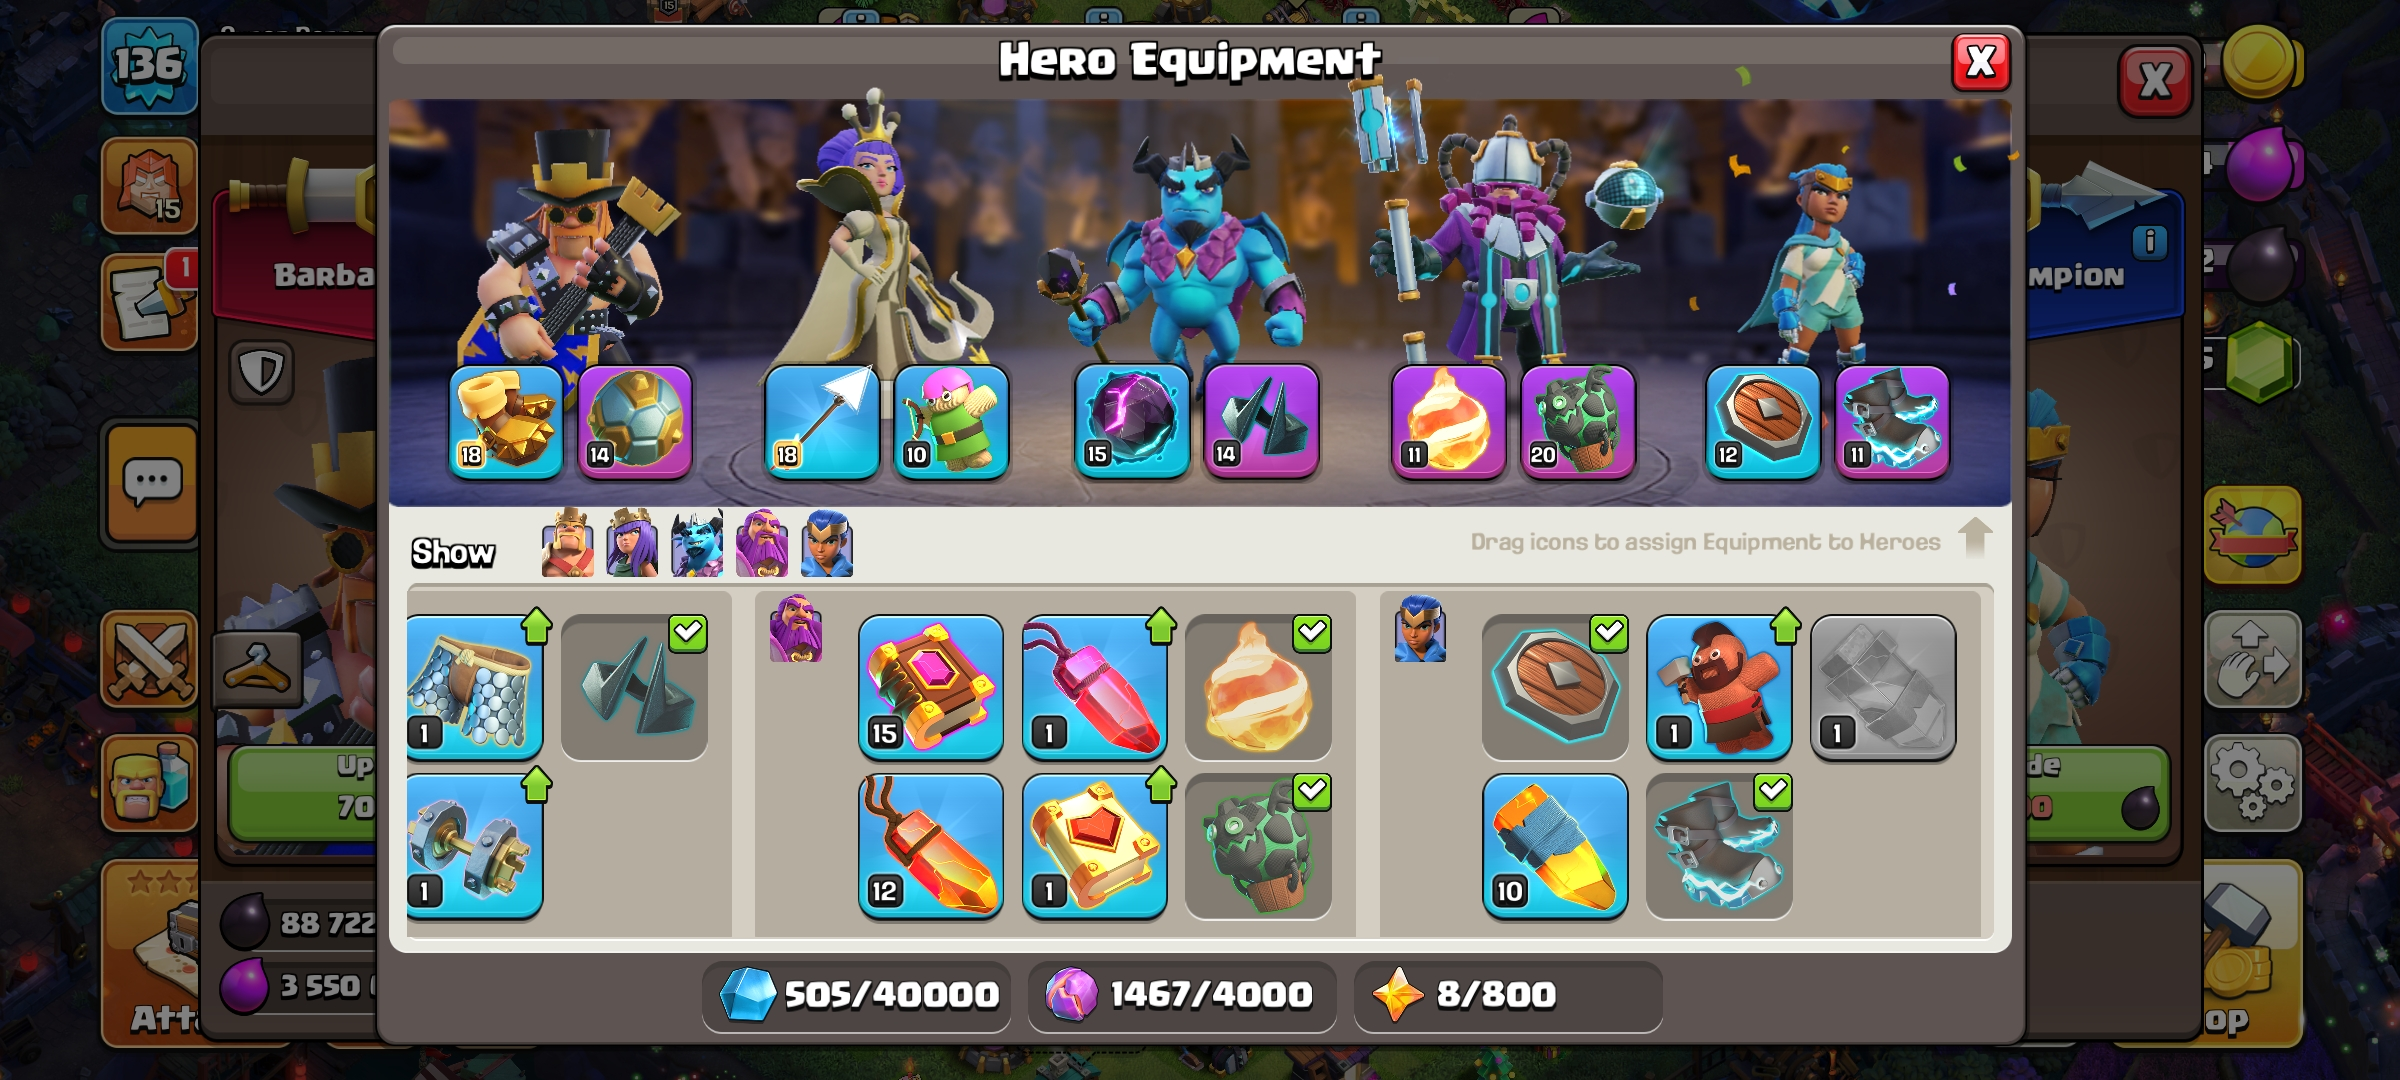Select the level 15 Dark Orb equipment

(1132, 422)
